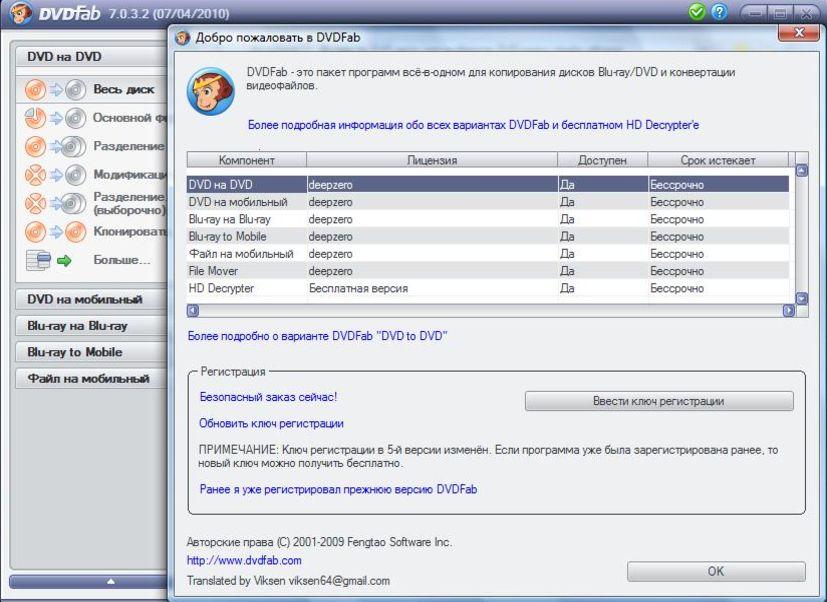Confirm the dialog with OK button

tap(716, 571)
